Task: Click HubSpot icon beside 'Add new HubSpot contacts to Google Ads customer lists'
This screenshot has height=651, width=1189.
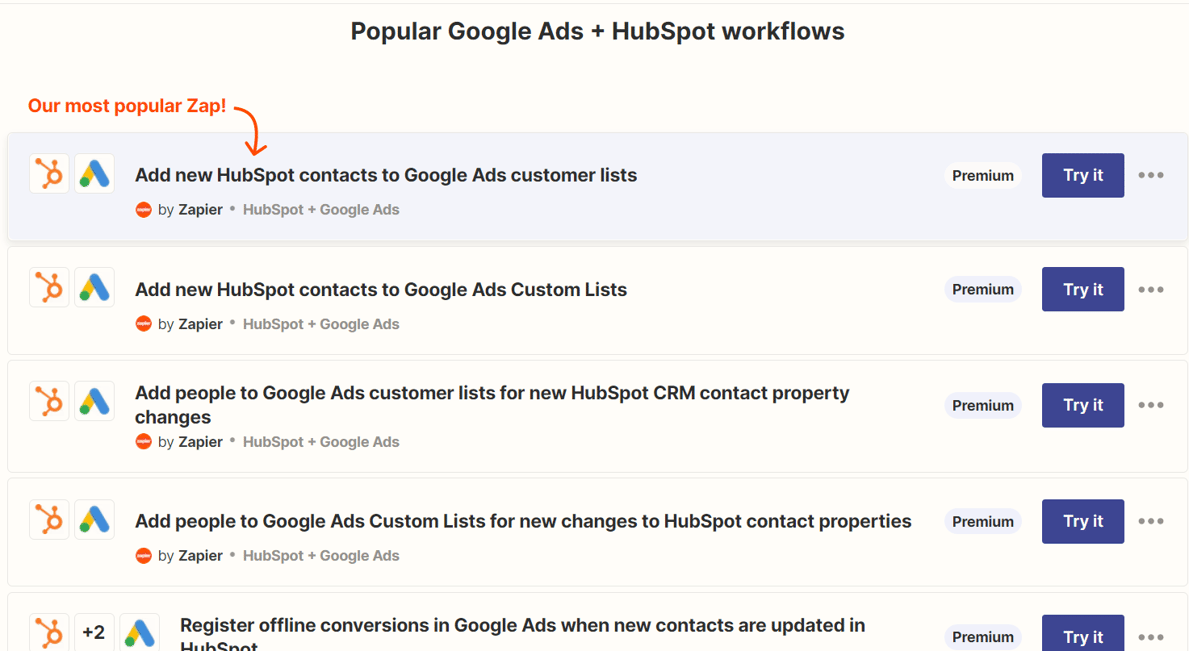Action: coord(49,174)
